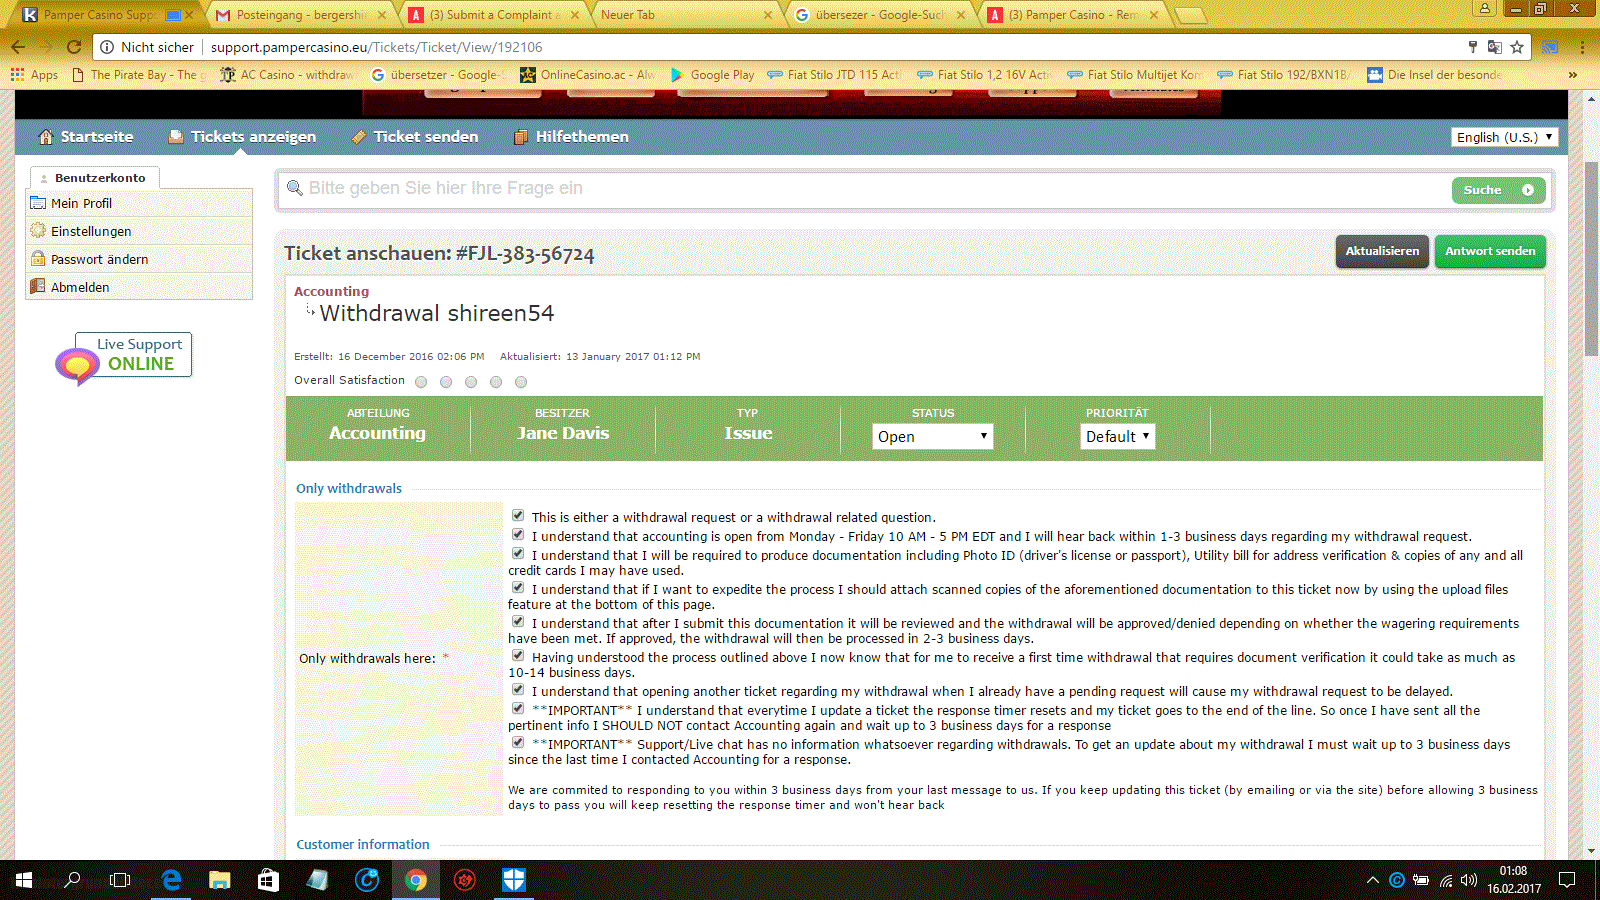1600x900 pixels.
Task: Toggle 'expedite the process' checkbox
Action: pyautogui.click(x=518, y=588)
